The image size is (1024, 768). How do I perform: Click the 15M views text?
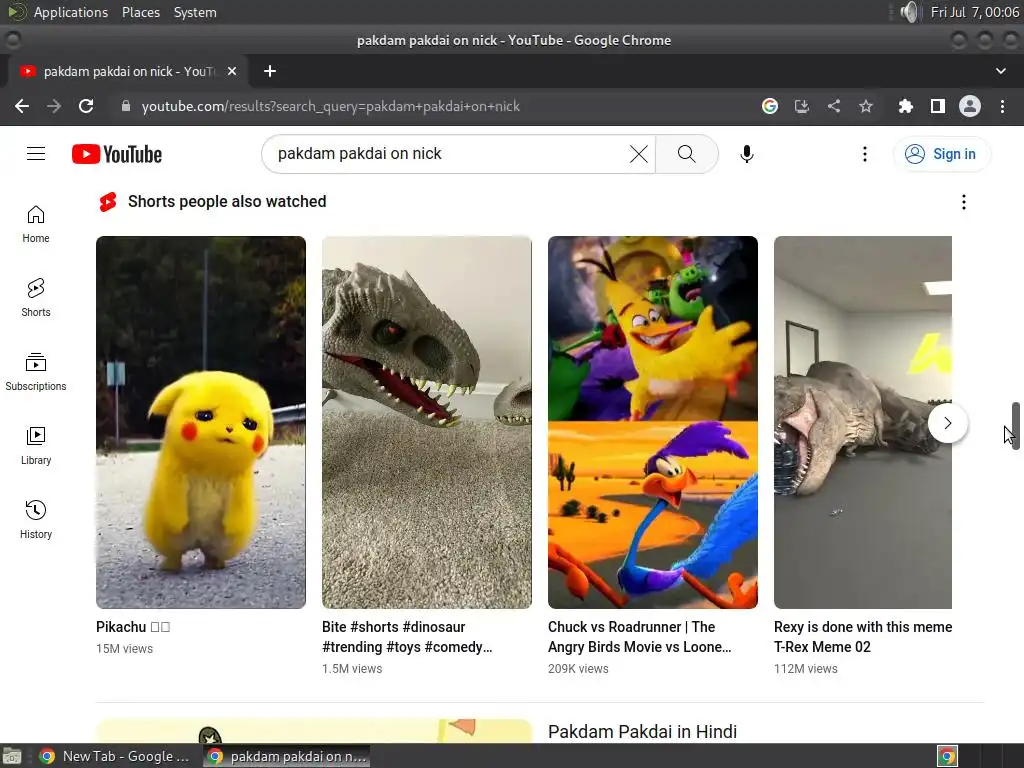[x=124, y=648]
